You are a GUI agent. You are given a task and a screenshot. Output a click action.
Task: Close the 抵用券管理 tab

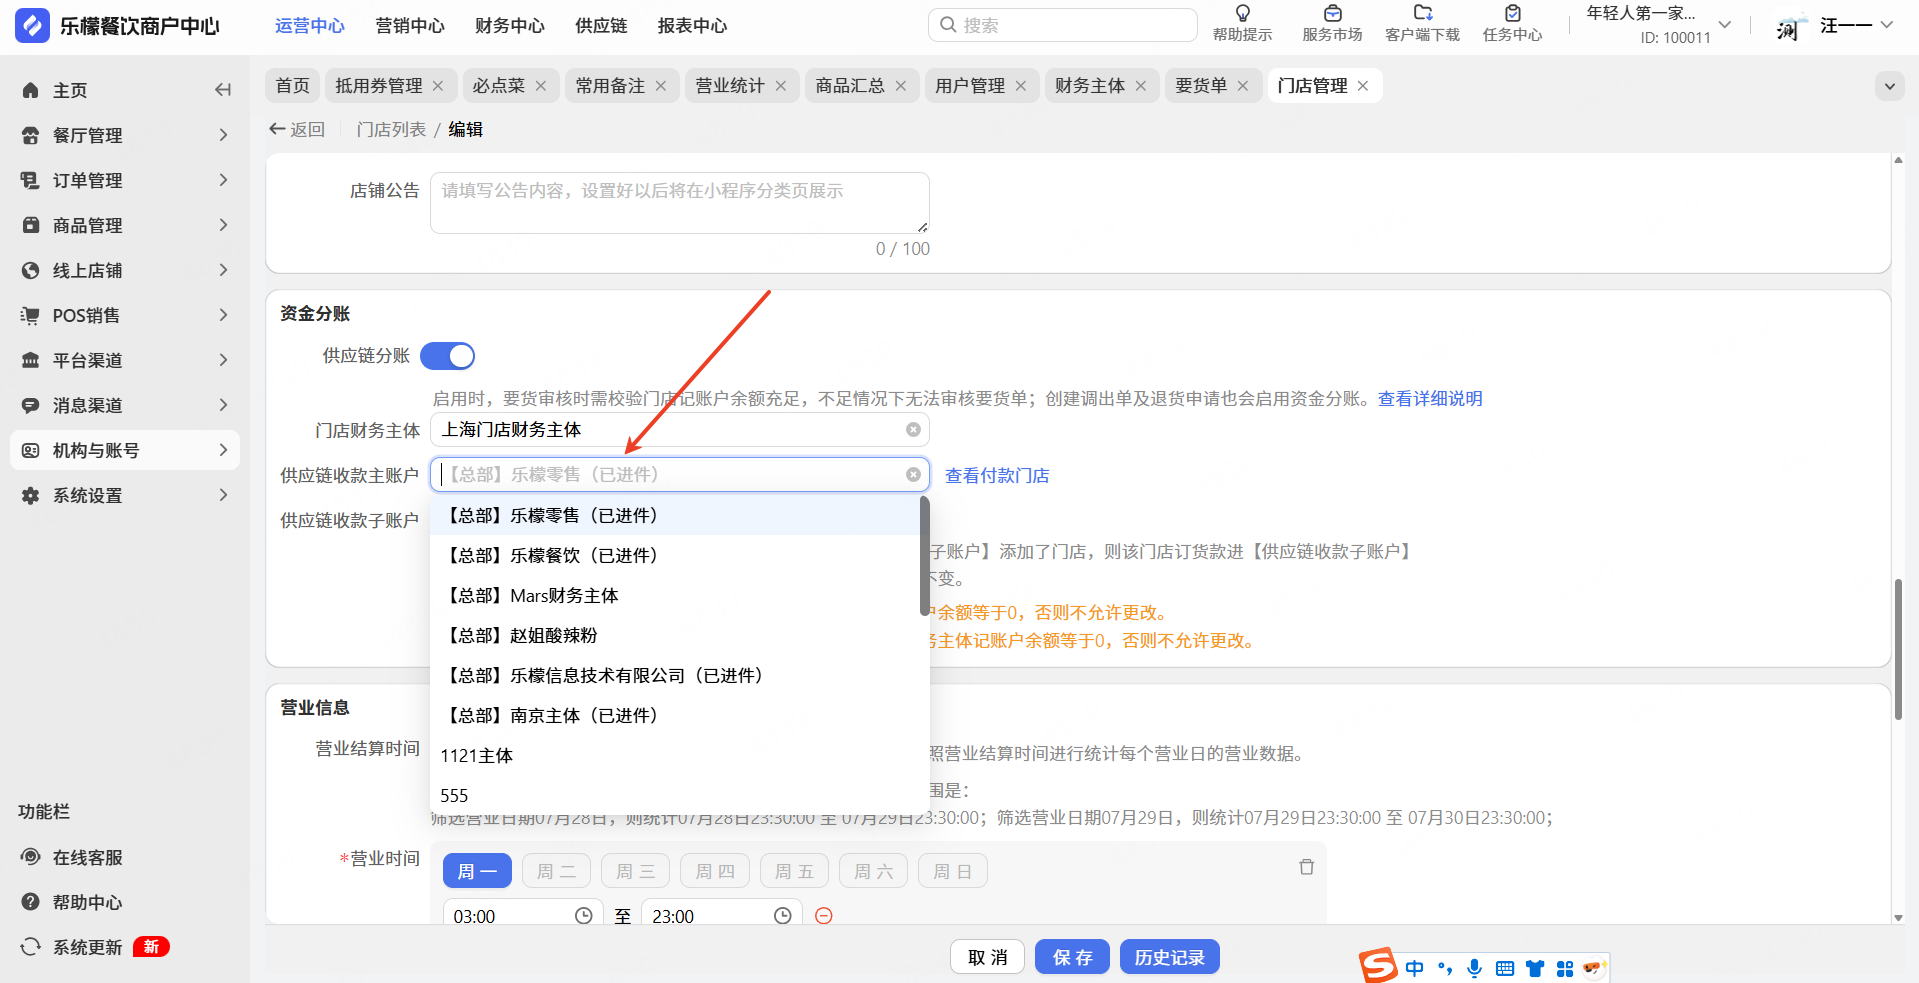click(x=438, y=86)
